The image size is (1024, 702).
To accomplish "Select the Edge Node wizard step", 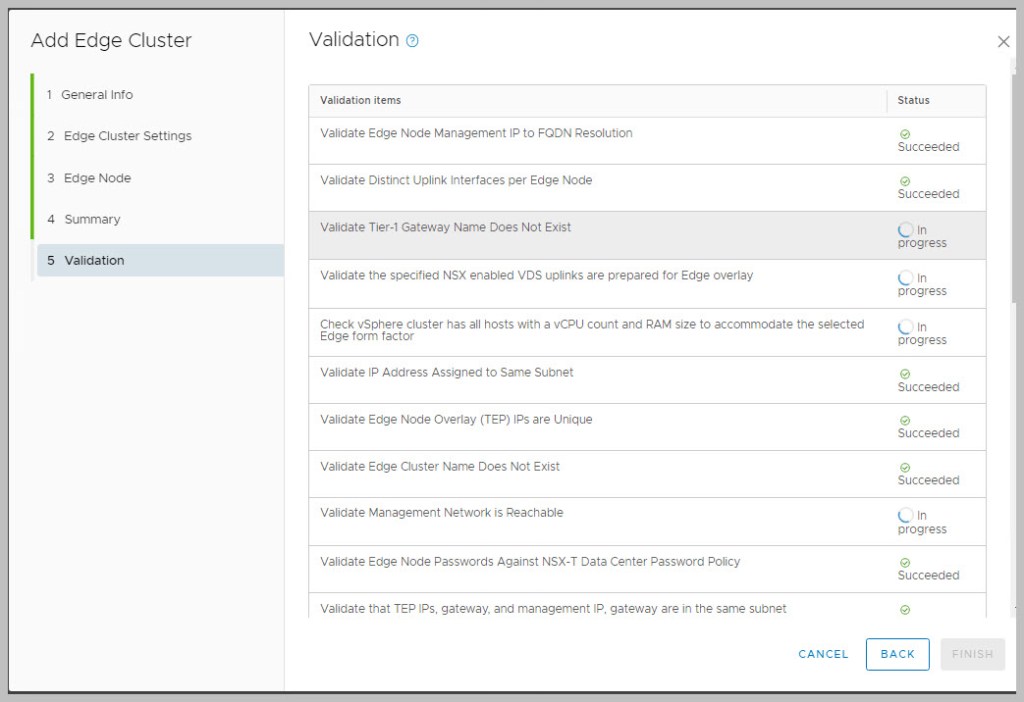I will [97, 178].
